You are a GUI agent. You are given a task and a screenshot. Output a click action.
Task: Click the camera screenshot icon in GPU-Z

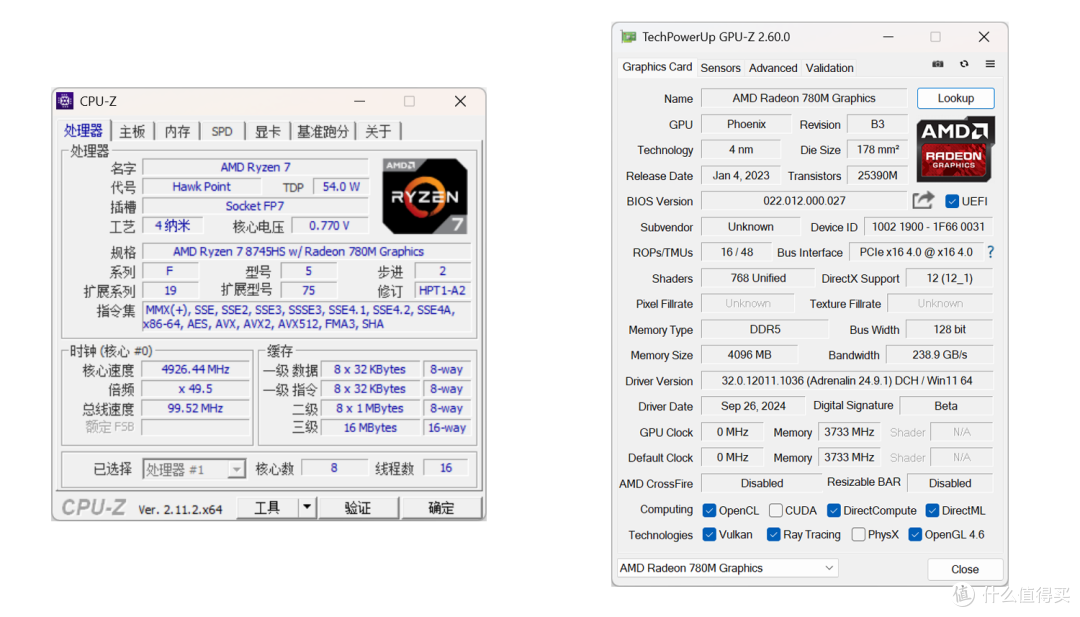click(x=937, y=63)
